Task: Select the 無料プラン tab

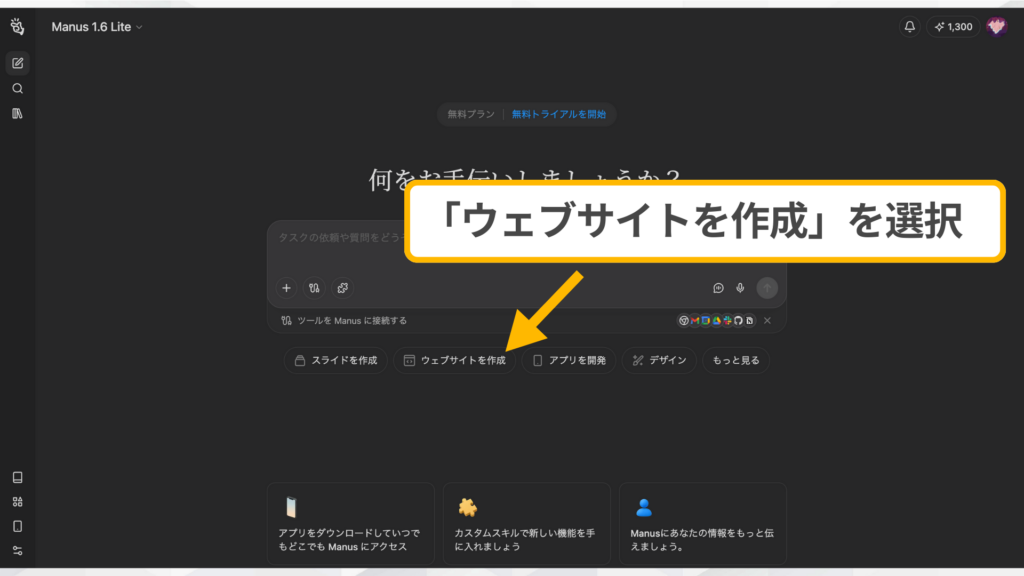Action: (x=469, y=114)
